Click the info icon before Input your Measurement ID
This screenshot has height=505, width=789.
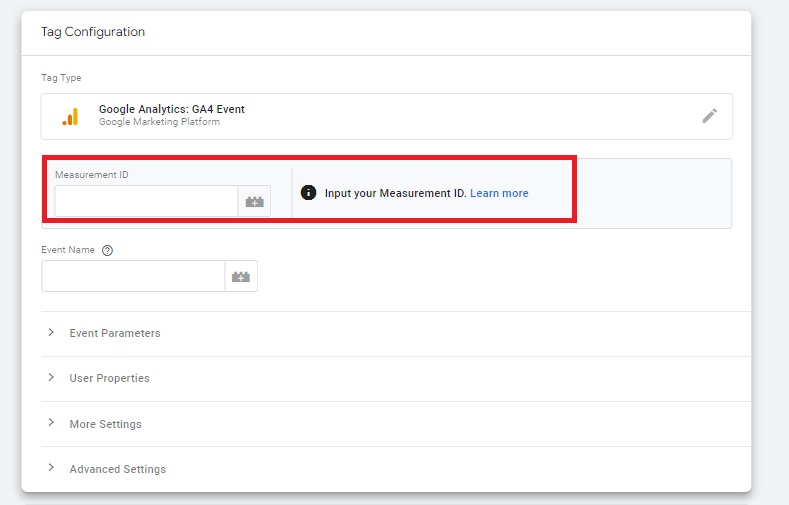coord(308,193)
